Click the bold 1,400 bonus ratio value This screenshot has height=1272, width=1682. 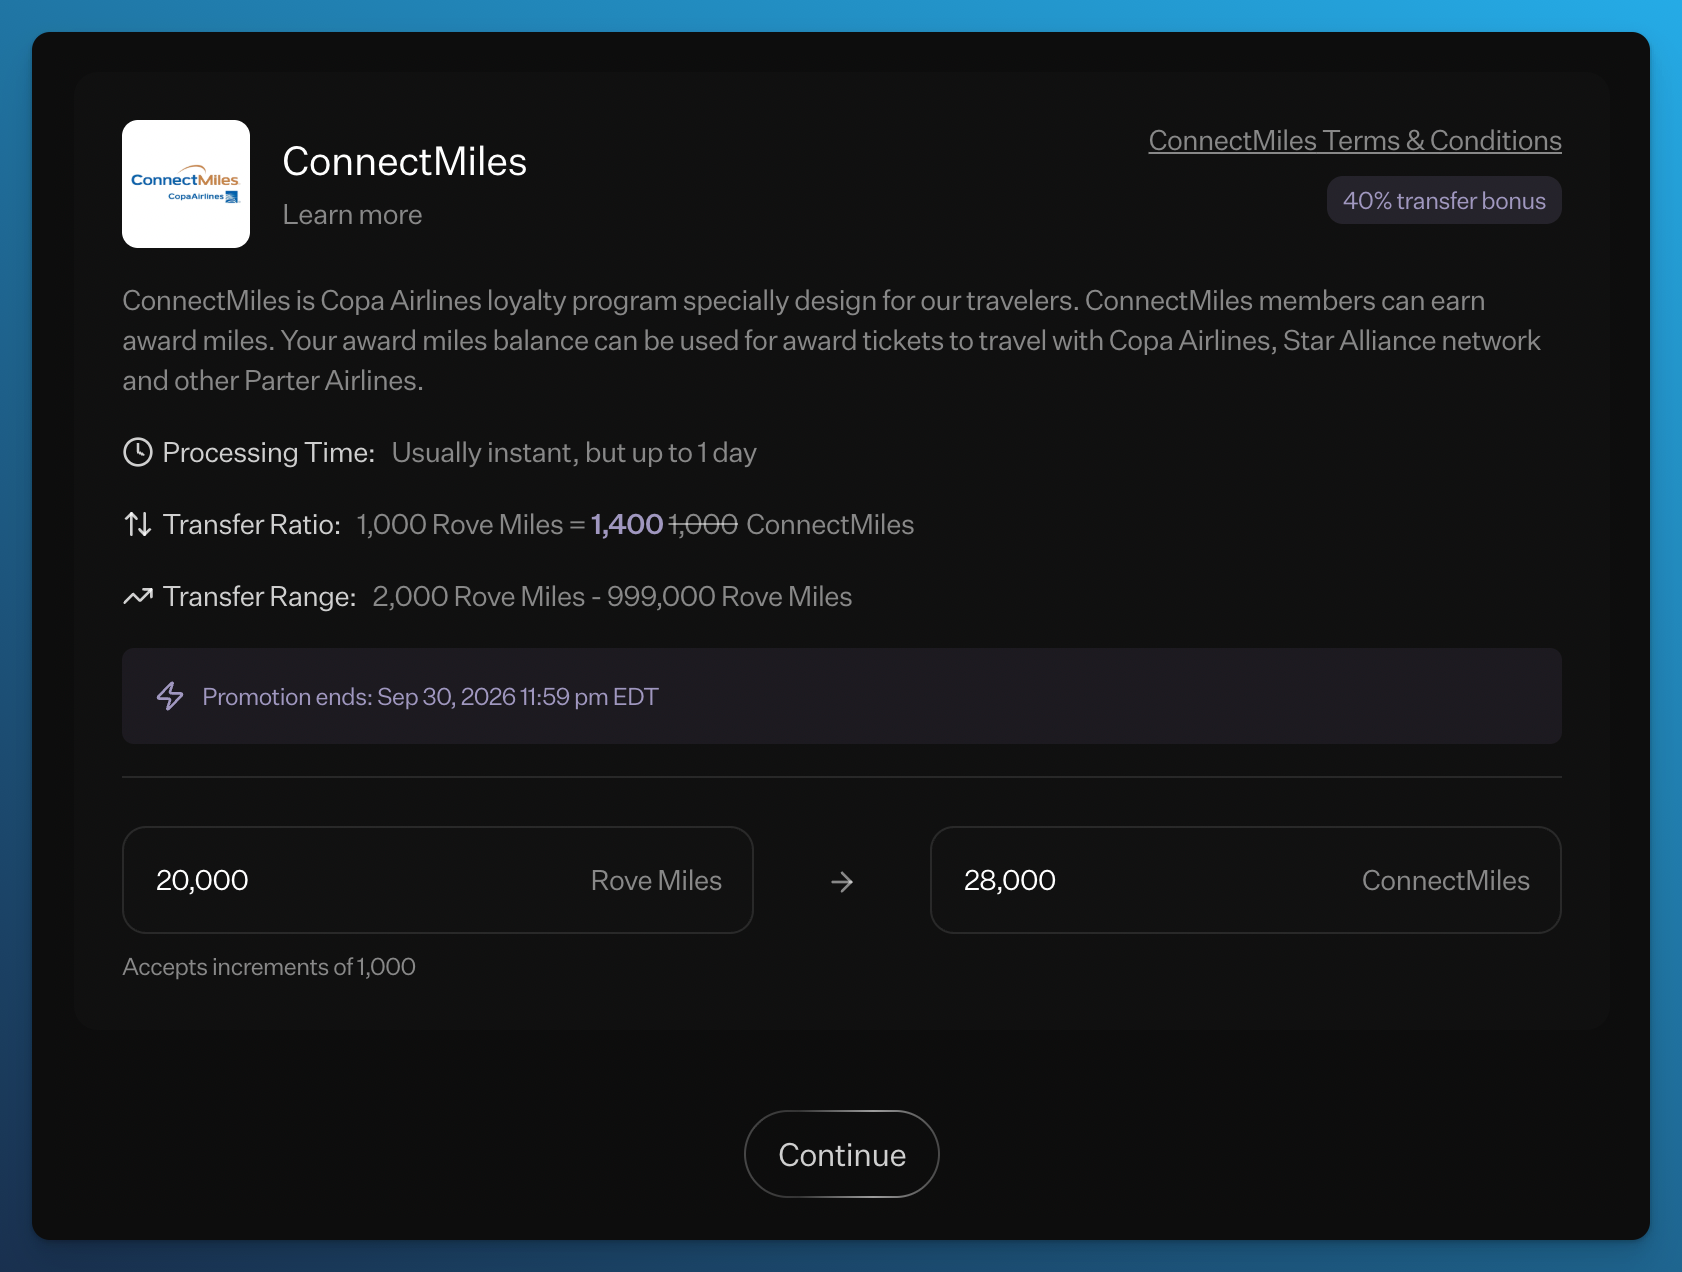point(627,524)
